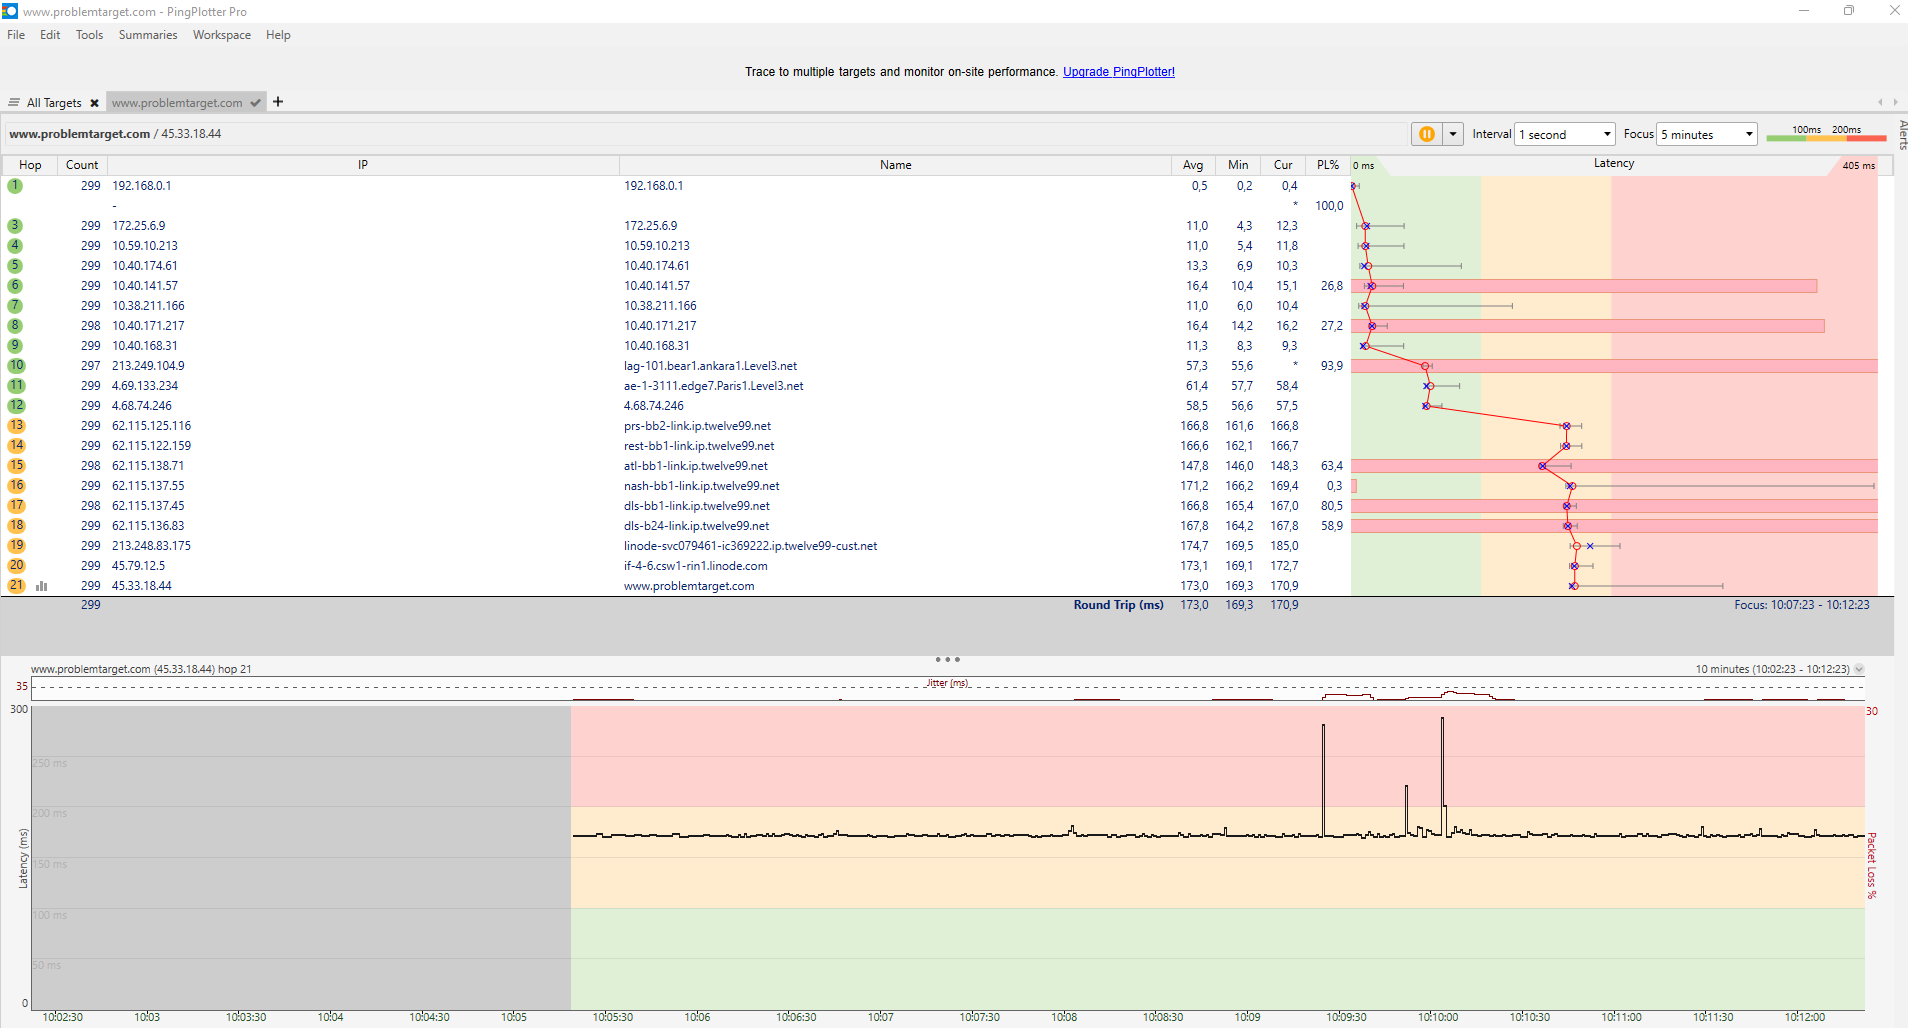
Task: Click the Upgrade PingPlotter link
Action: click(1119, 72)
